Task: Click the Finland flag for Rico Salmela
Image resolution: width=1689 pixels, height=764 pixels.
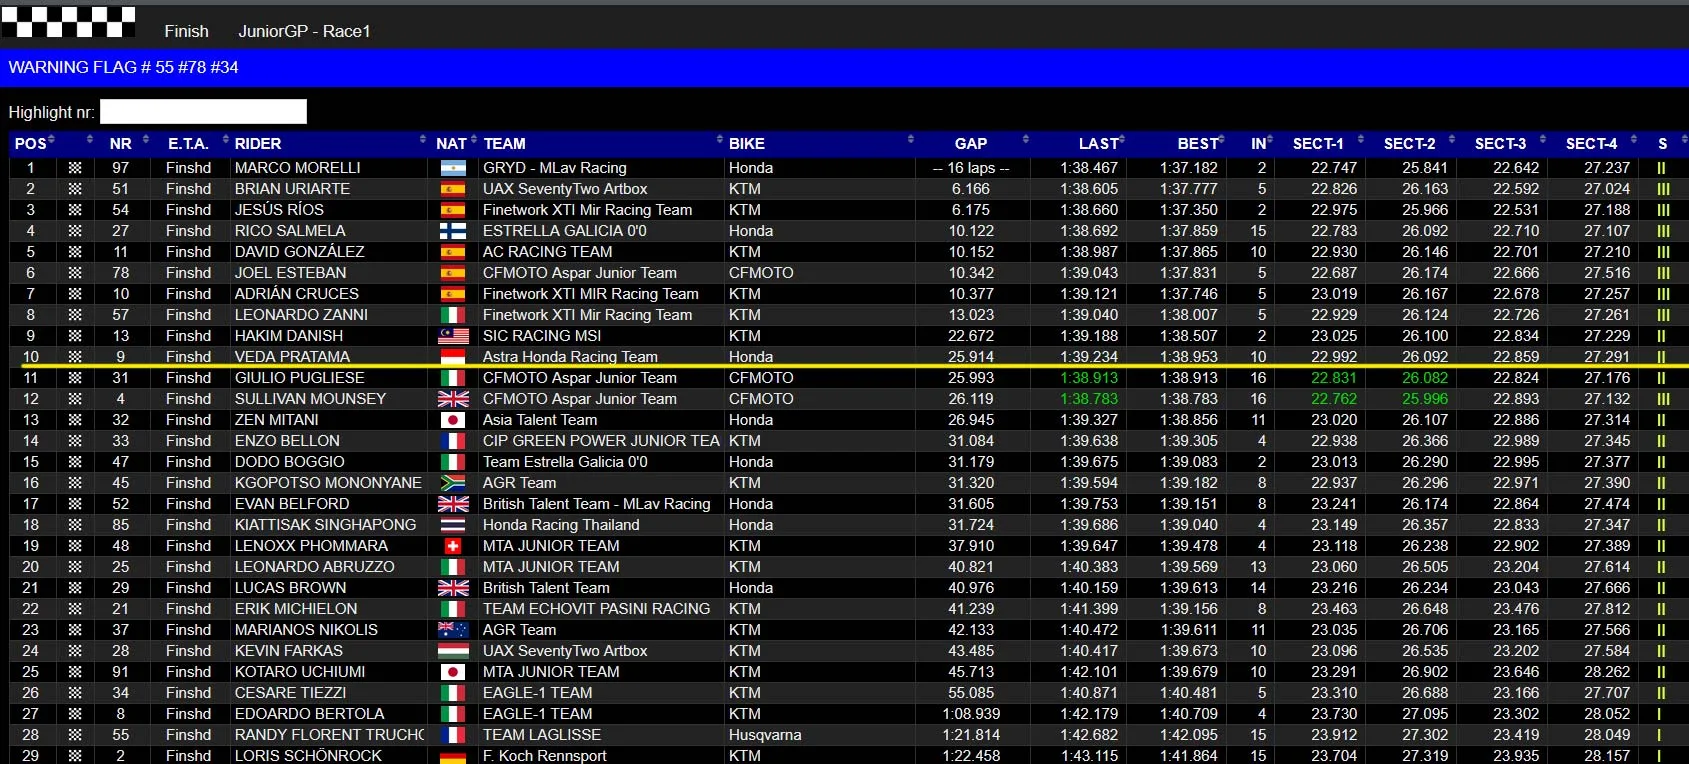Action: click(x=453, y=231)
